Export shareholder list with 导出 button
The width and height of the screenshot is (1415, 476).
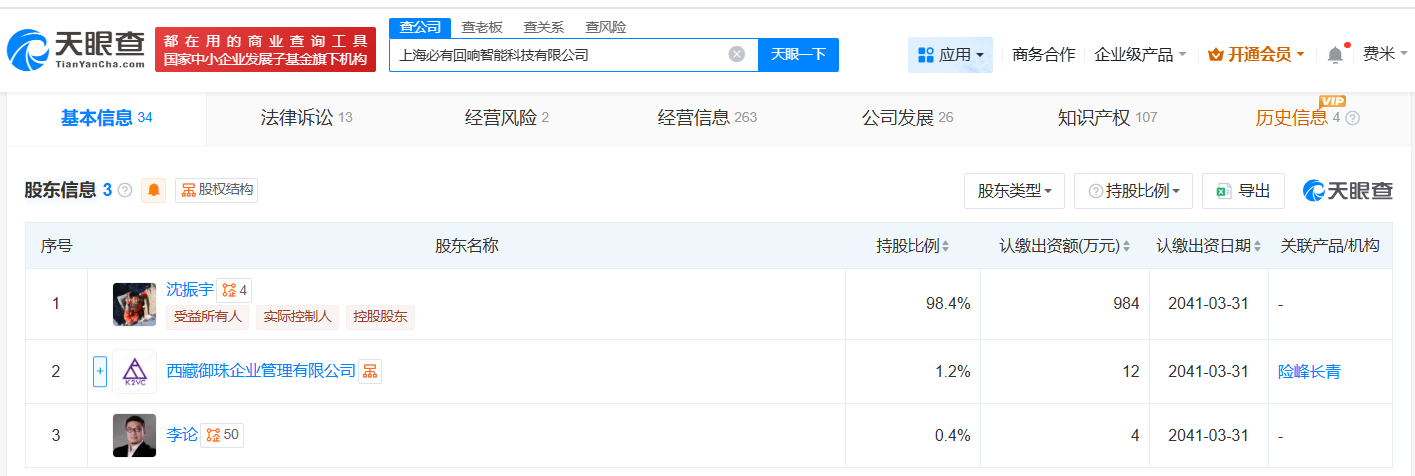click(1243, 191)
